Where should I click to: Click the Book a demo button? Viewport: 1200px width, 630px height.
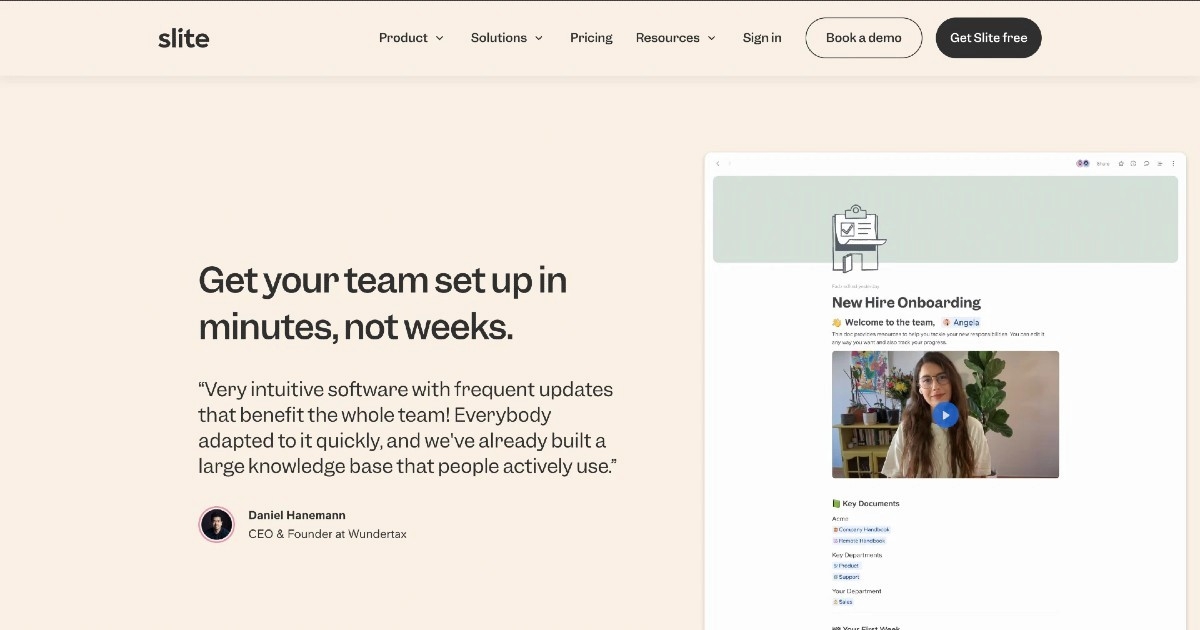tap(863, 38)
